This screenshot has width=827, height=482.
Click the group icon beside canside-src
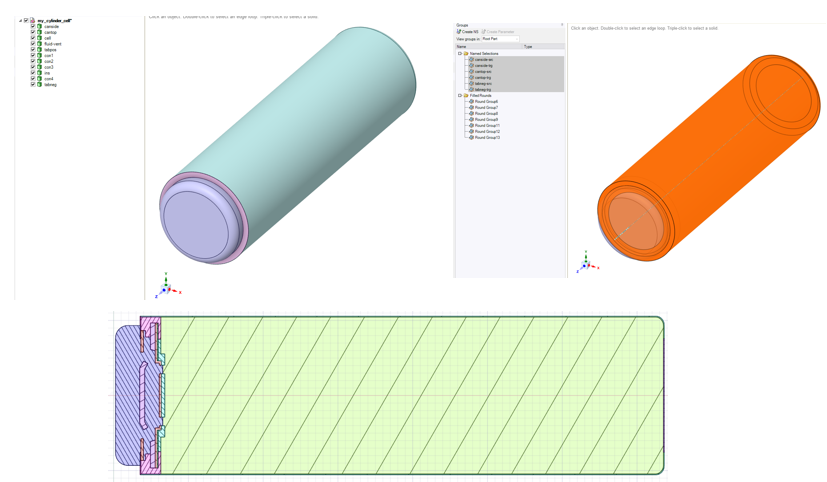(472, 60)
